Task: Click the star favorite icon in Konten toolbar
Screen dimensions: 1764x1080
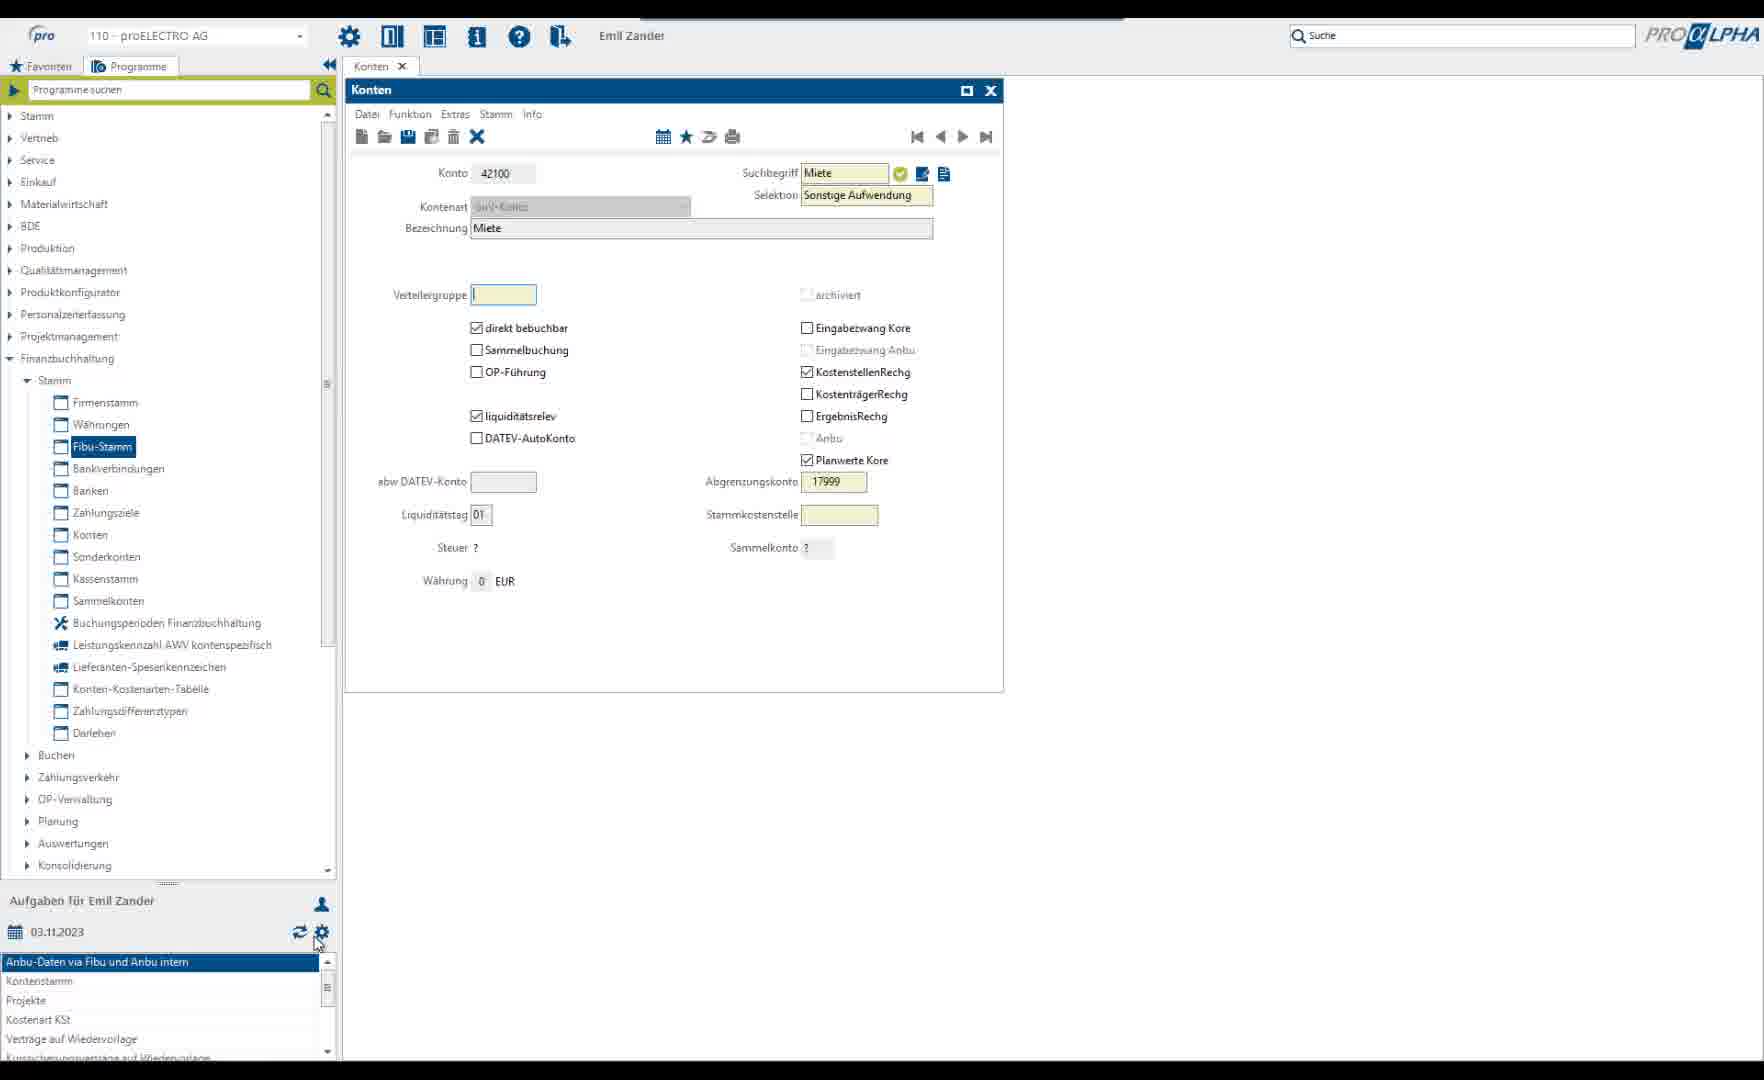Action: tap(686, 137)
